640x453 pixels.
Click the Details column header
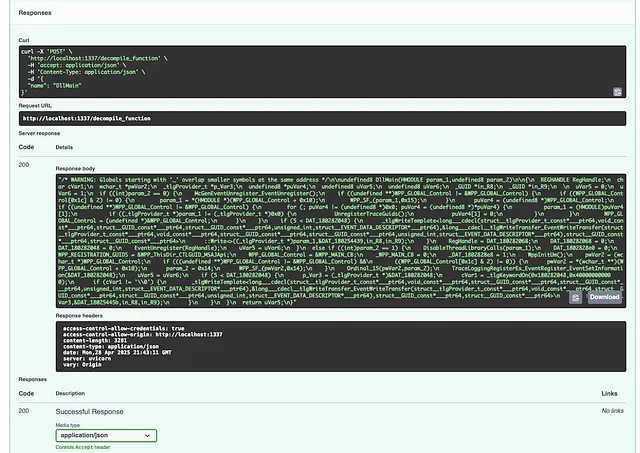(x=64, y=147)
